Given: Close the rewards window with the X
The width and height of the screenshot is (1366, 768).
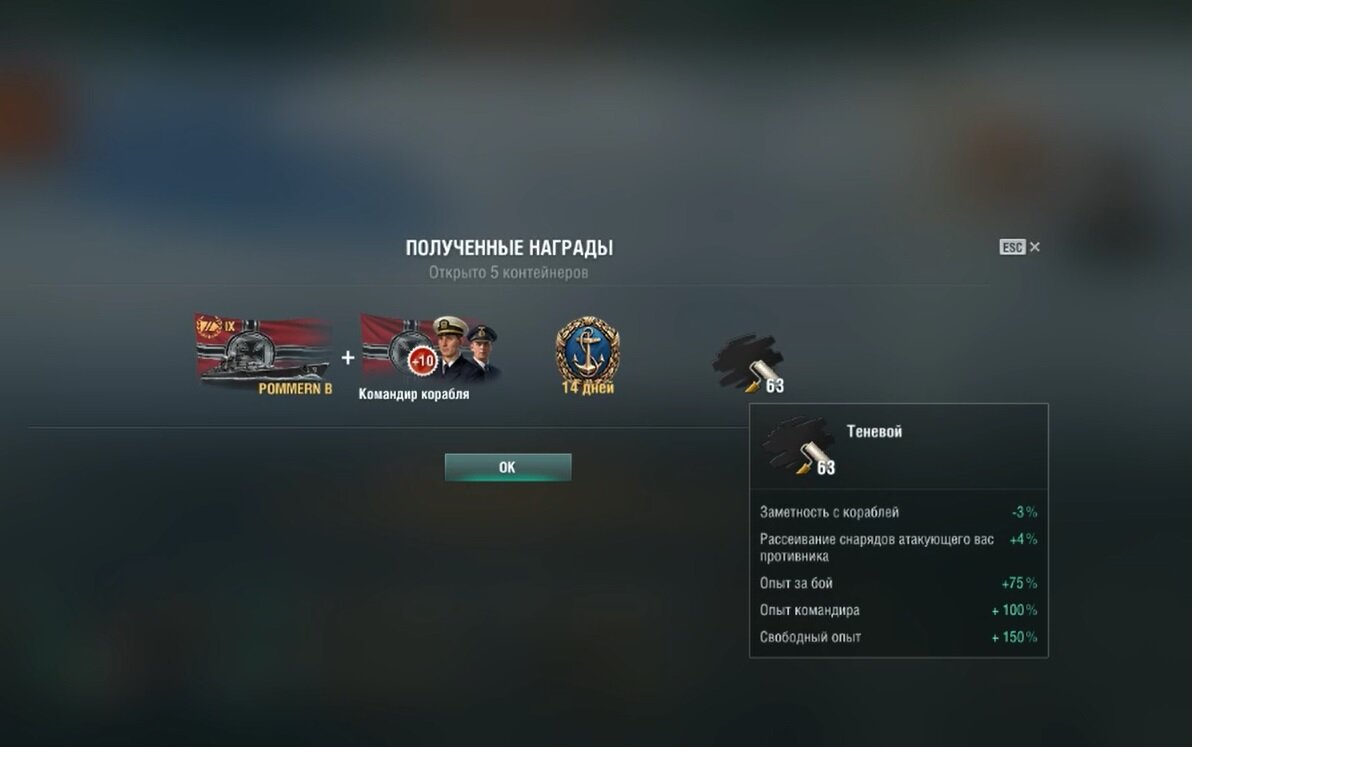Looking at the screenshot, I should (x=1035, y=247).
